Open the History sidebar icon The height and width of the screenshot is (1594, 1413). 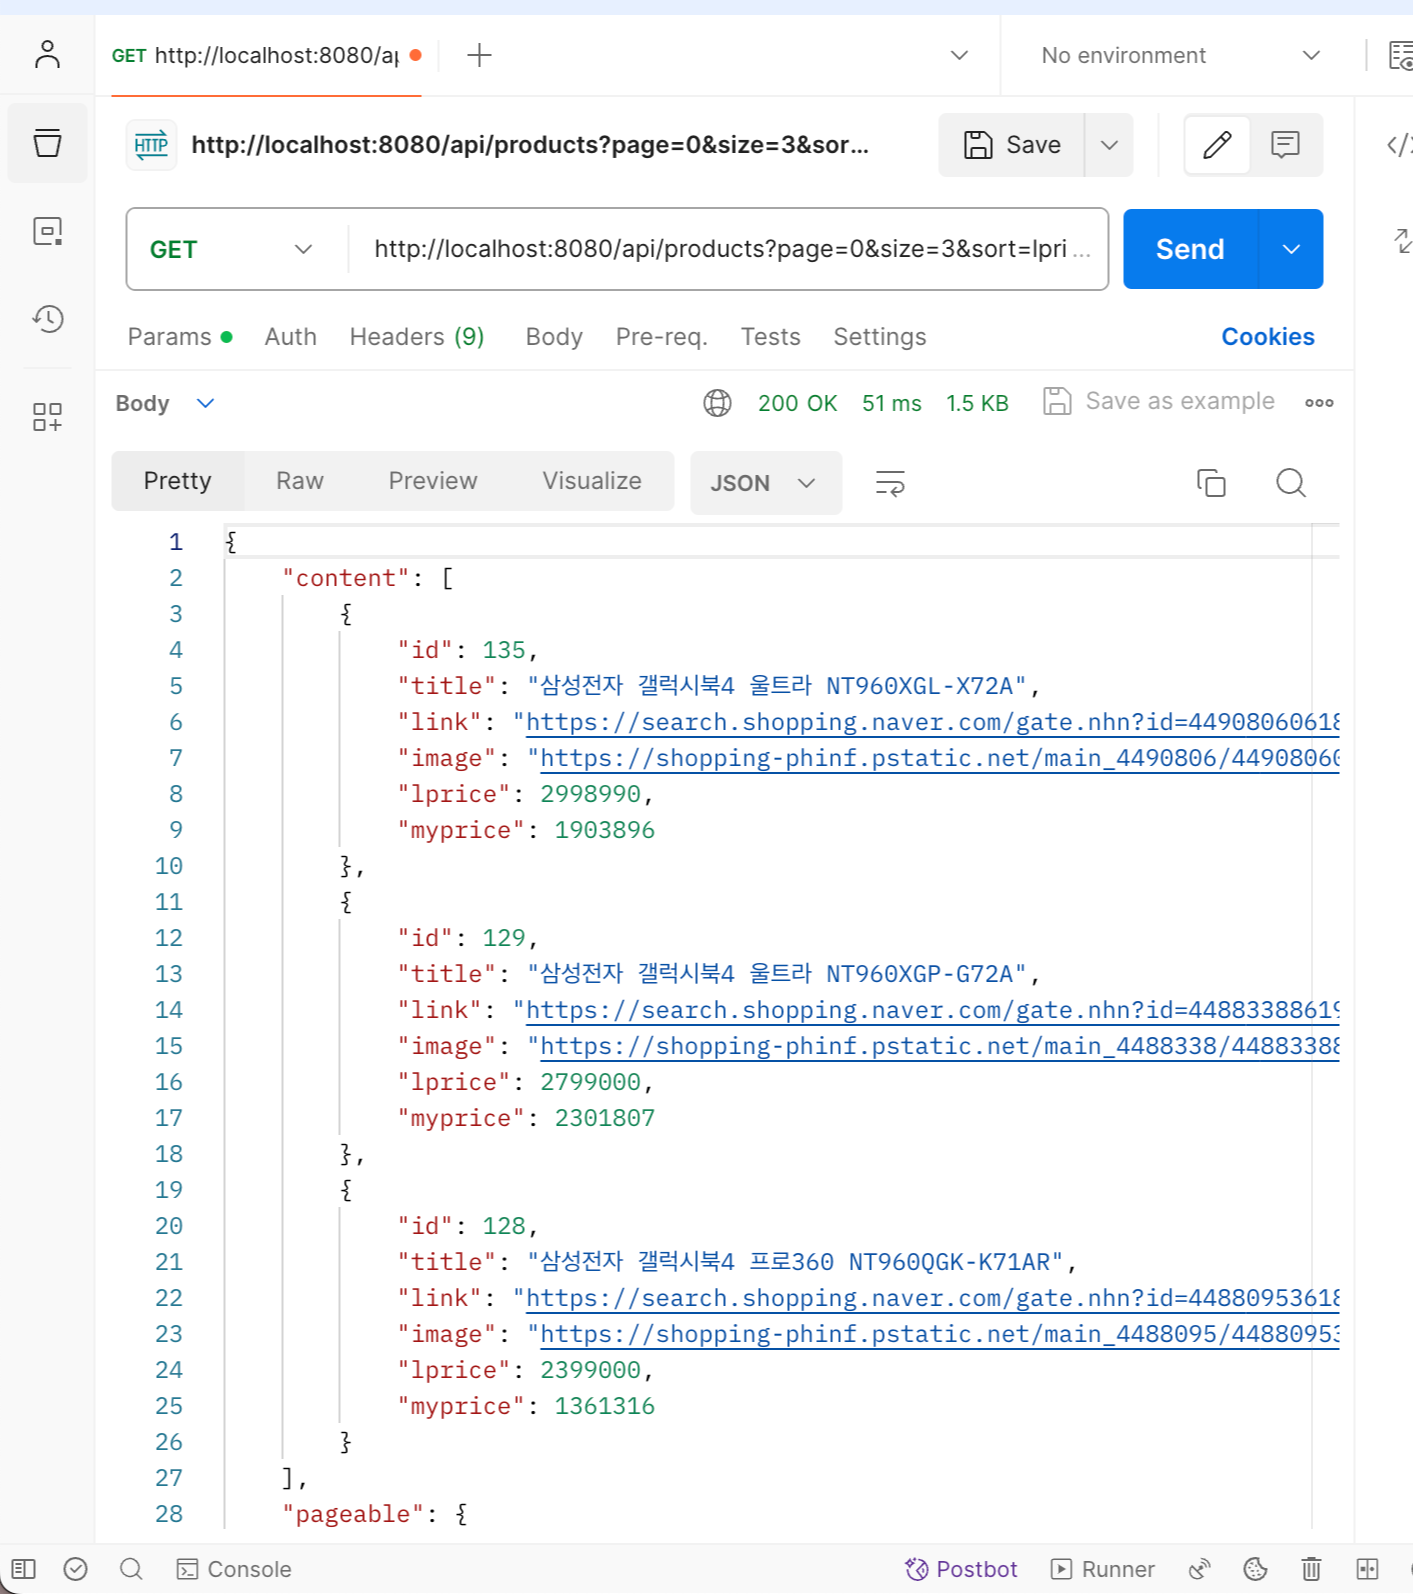[47, 319]
